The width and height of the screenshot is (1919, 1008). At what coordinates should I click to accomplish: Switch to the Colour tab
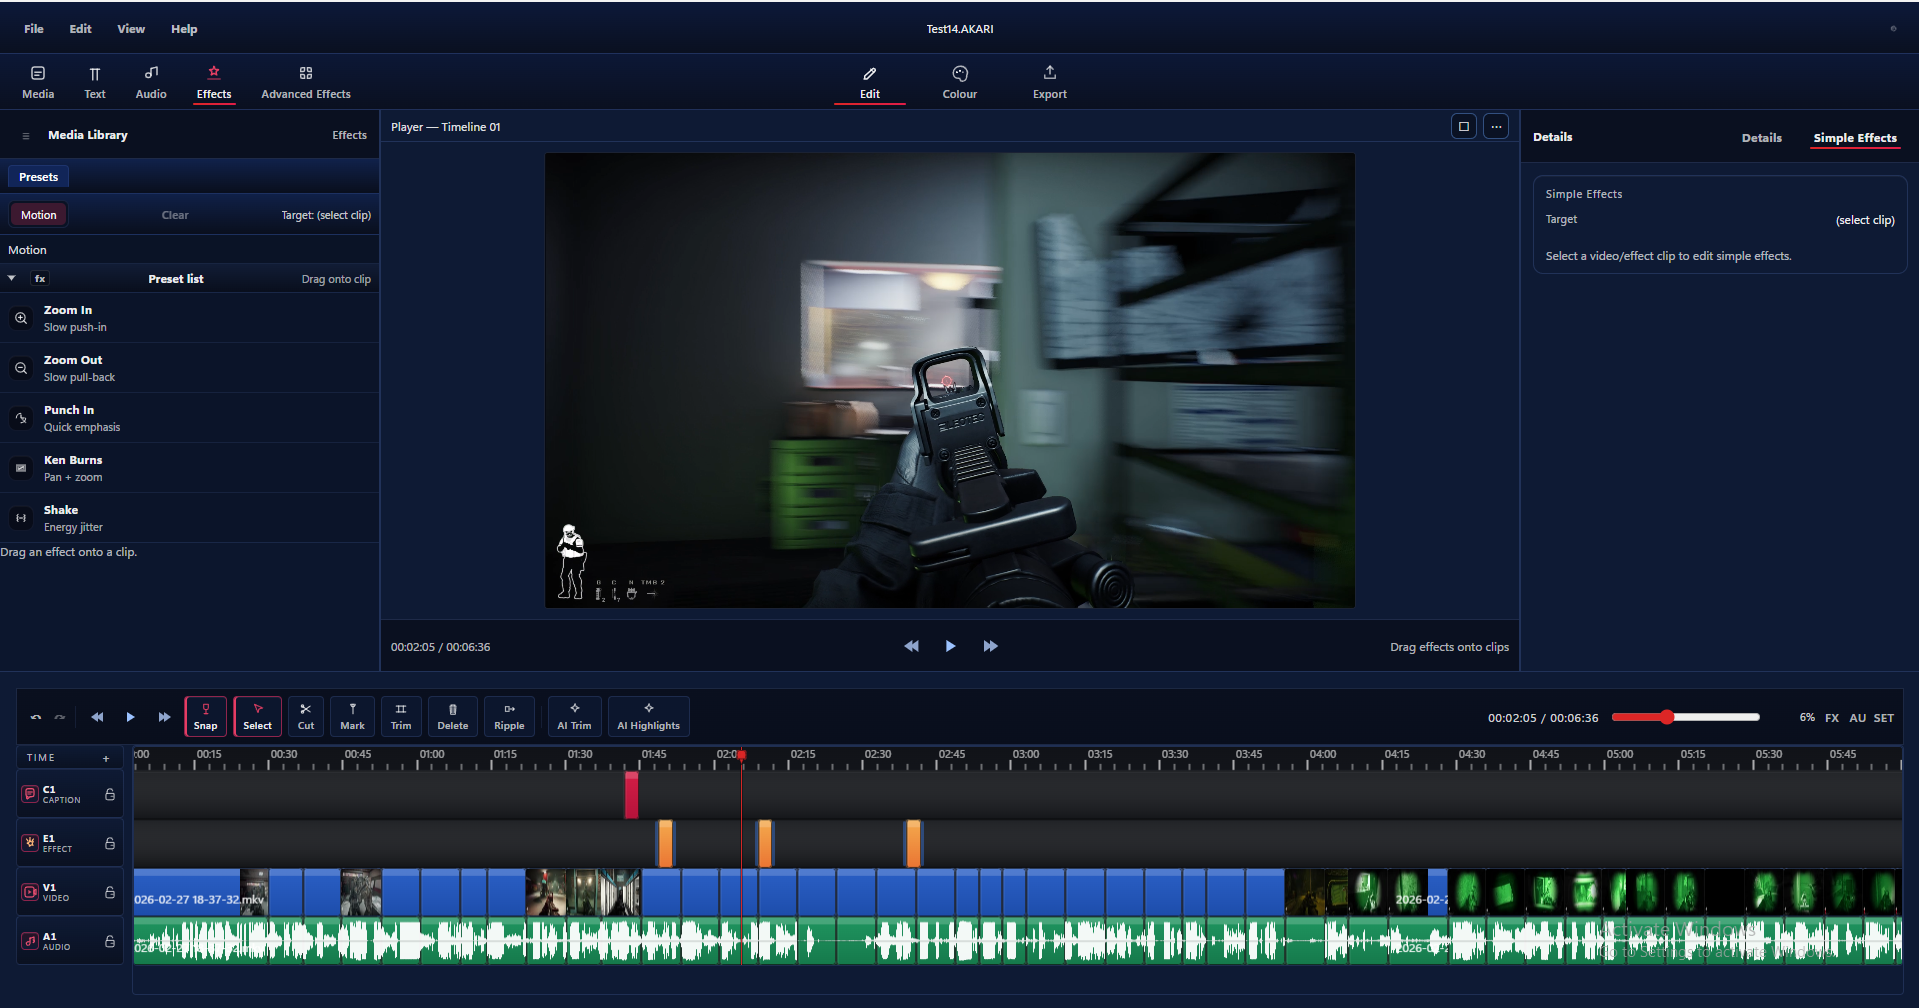[958, 81]
